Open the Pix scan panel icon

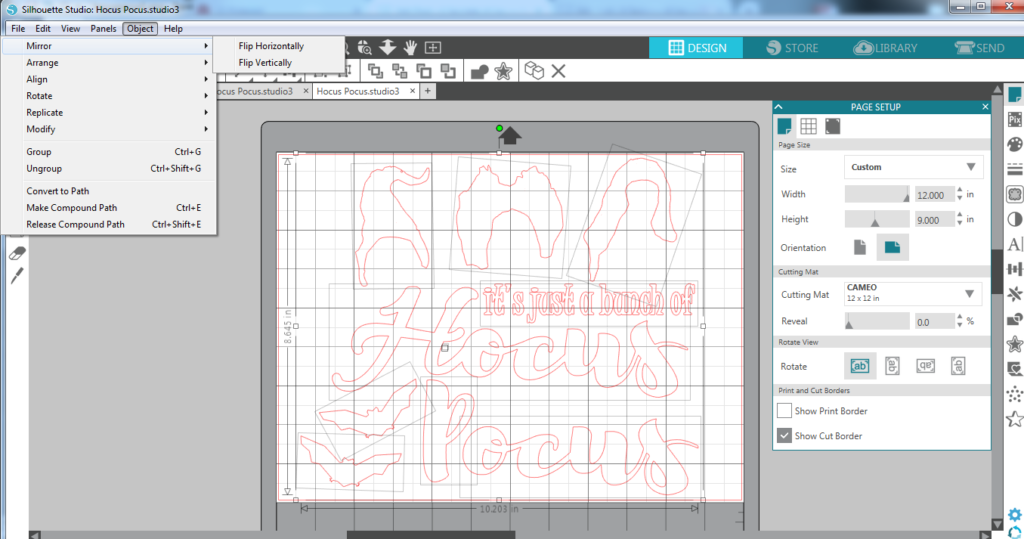tap(1015, 119)
